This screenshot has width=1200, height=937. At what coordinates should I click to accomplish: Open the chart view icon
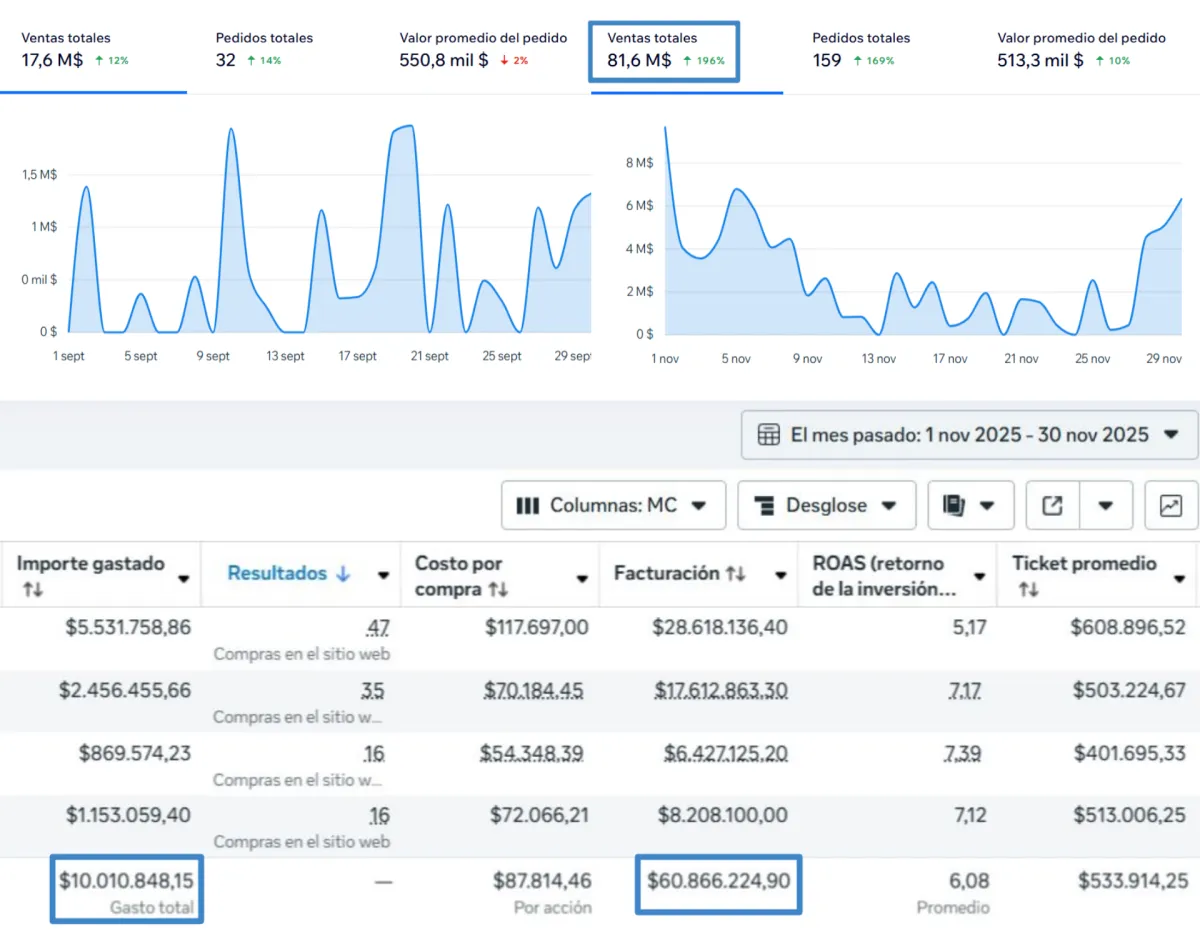pyautogui.click(x=1170, y=506)
